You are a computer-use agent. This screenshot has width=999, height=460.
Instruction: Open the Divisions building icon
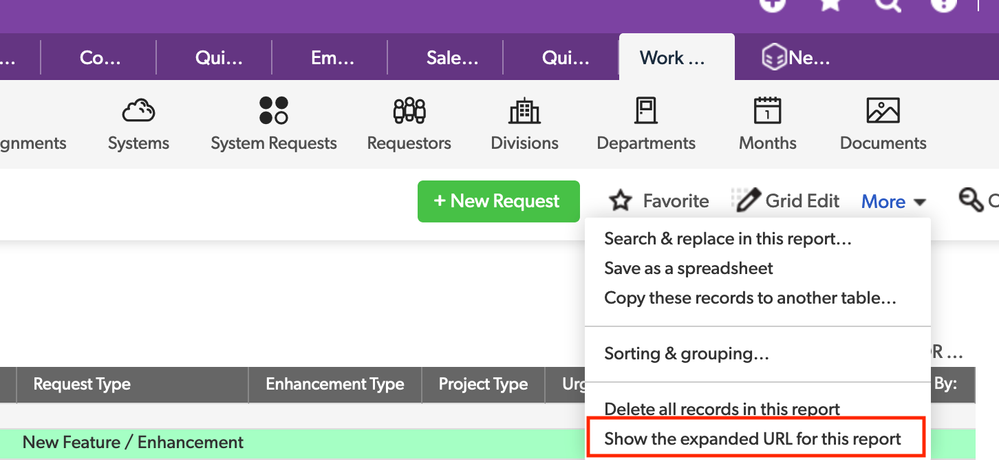524,111
